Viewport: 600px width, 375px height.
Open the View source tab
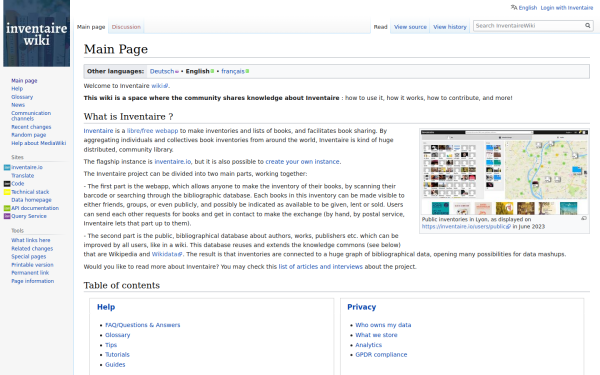click(x=410, y=27)
